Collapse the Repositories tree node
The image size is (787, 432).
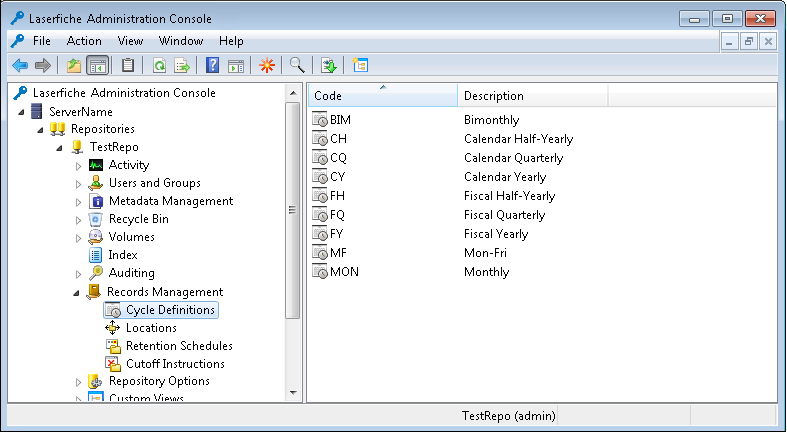click(41, 130)
